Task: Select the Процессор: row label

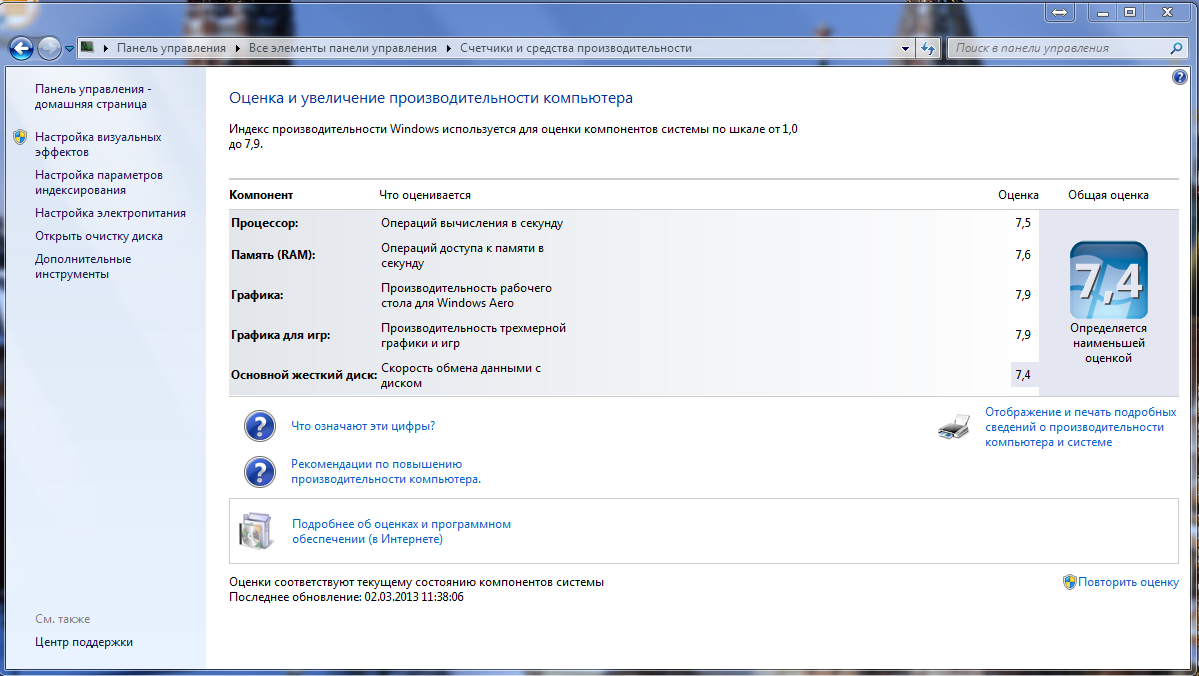Action: 265,223
